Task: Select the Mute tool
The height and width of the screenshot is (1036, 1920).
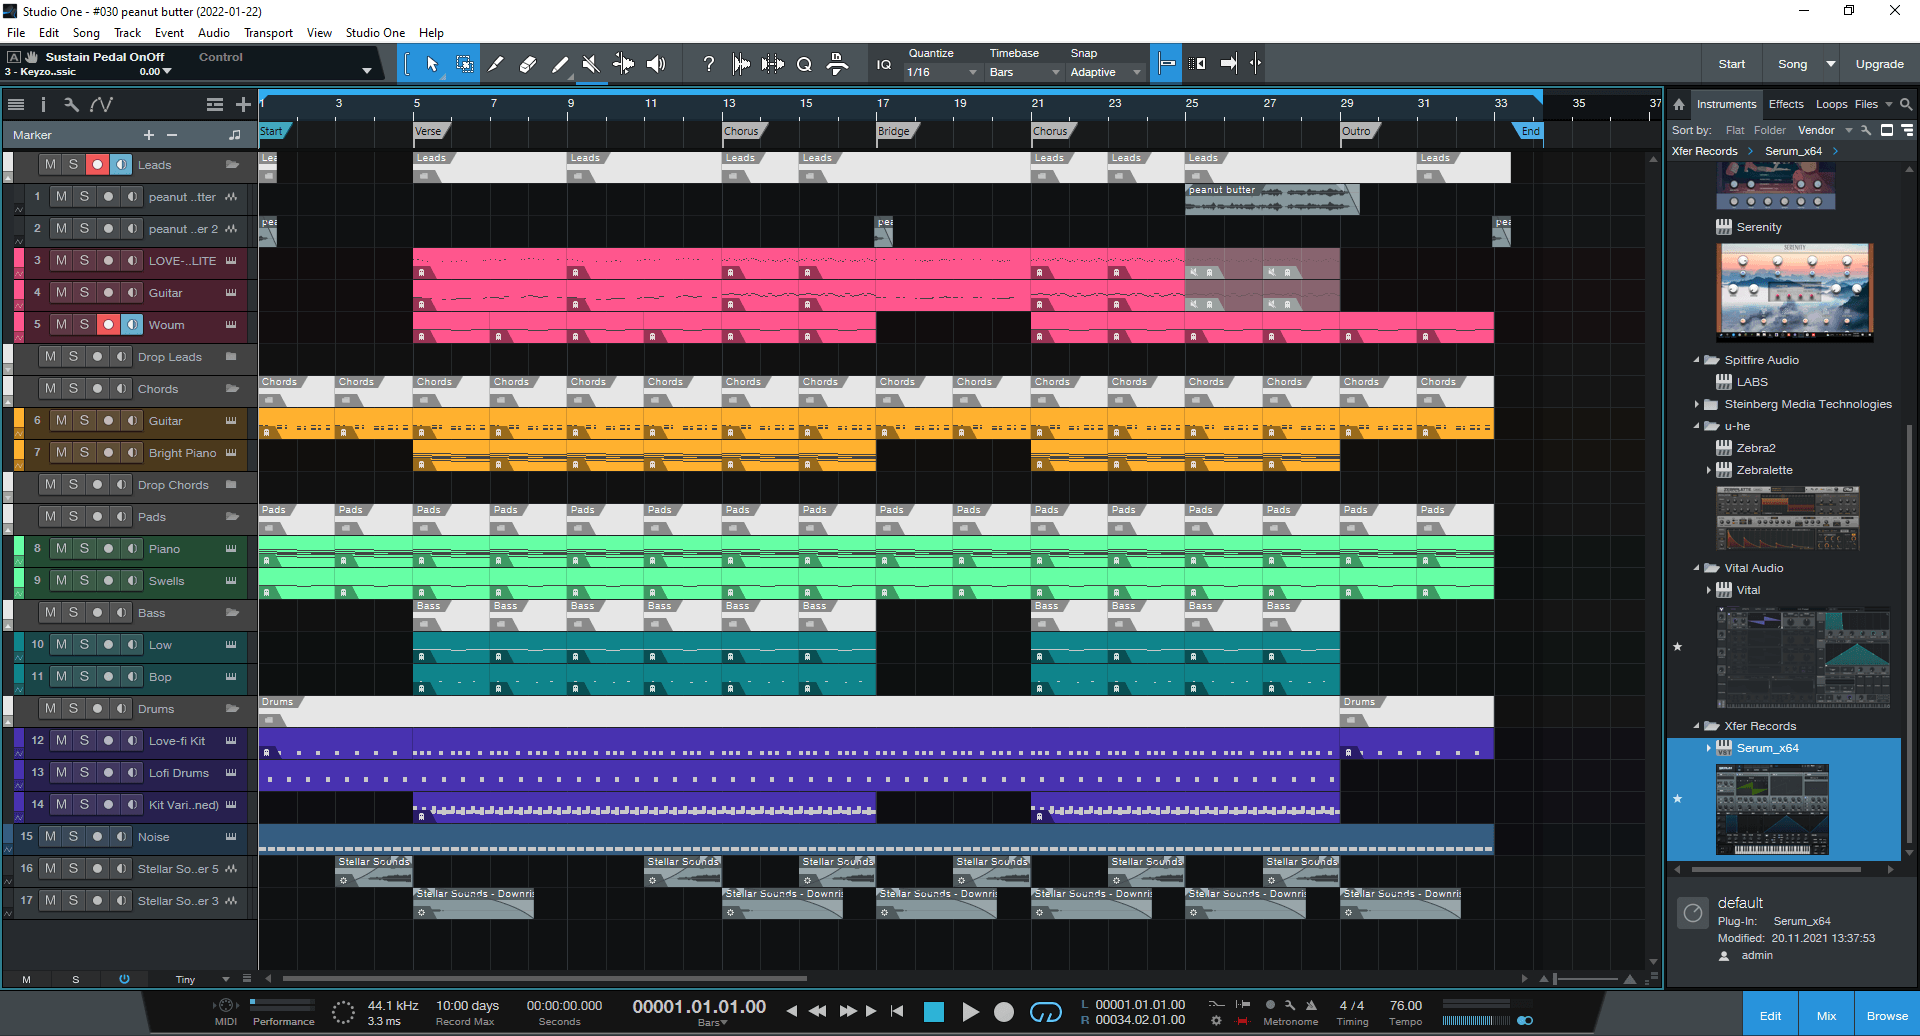Action: pos(591,64)
